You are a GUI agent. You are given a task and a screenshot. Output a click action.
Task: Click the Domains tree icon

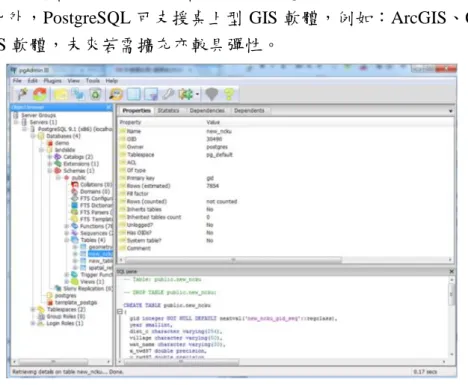click(75, 192)
